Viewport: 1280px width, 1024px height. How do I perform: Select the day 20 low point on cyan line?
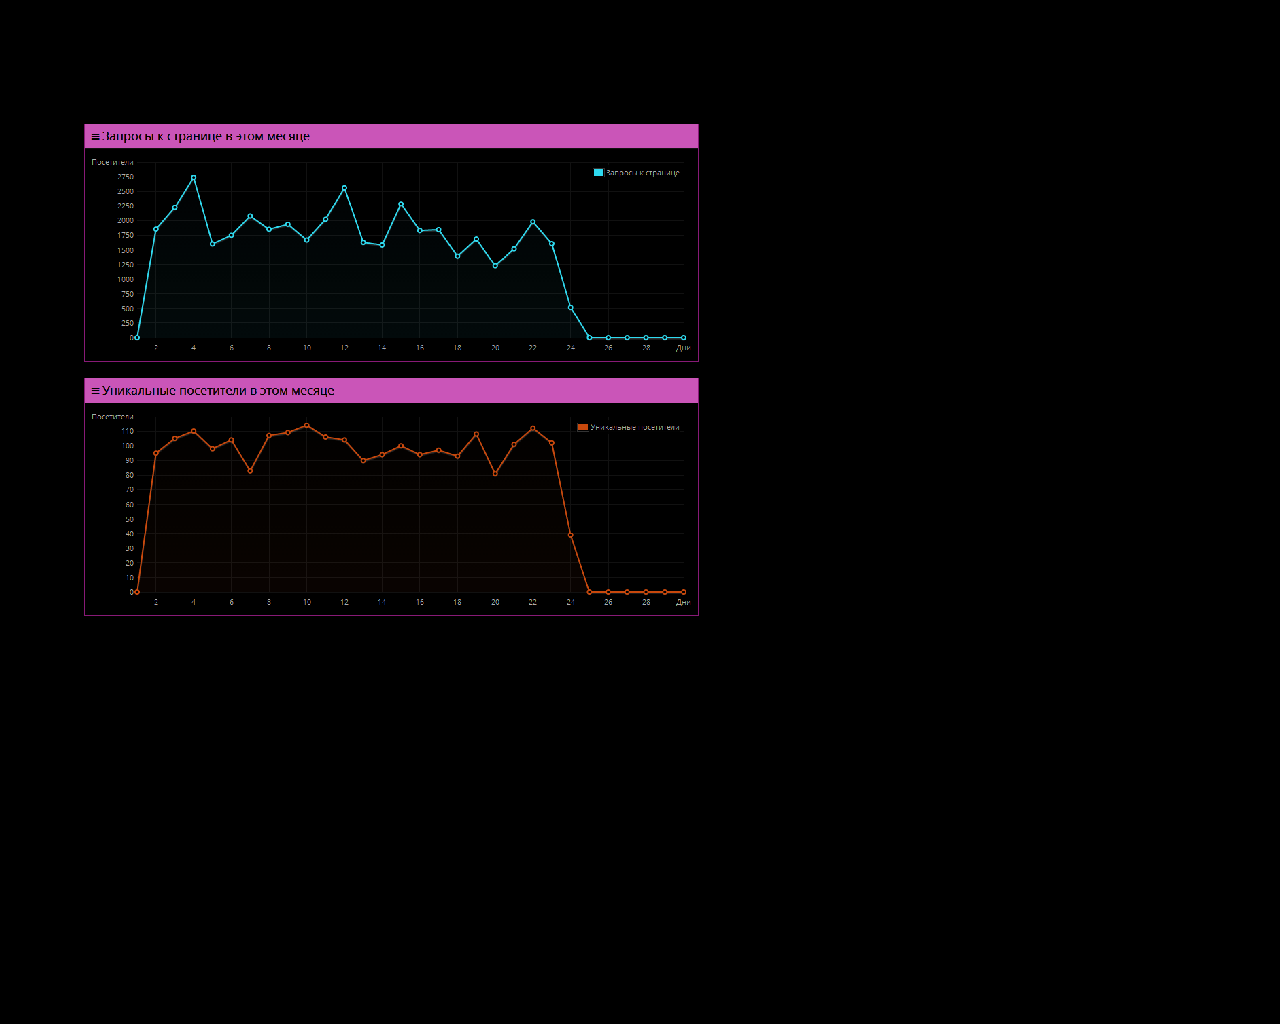pos(495,266)
